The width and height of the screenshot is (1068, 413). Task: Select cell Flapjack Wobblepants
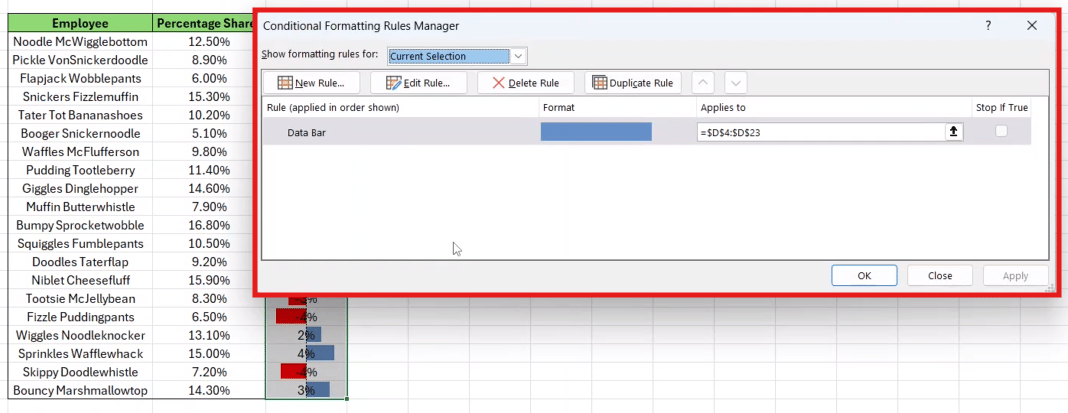(x=80, y=78)
